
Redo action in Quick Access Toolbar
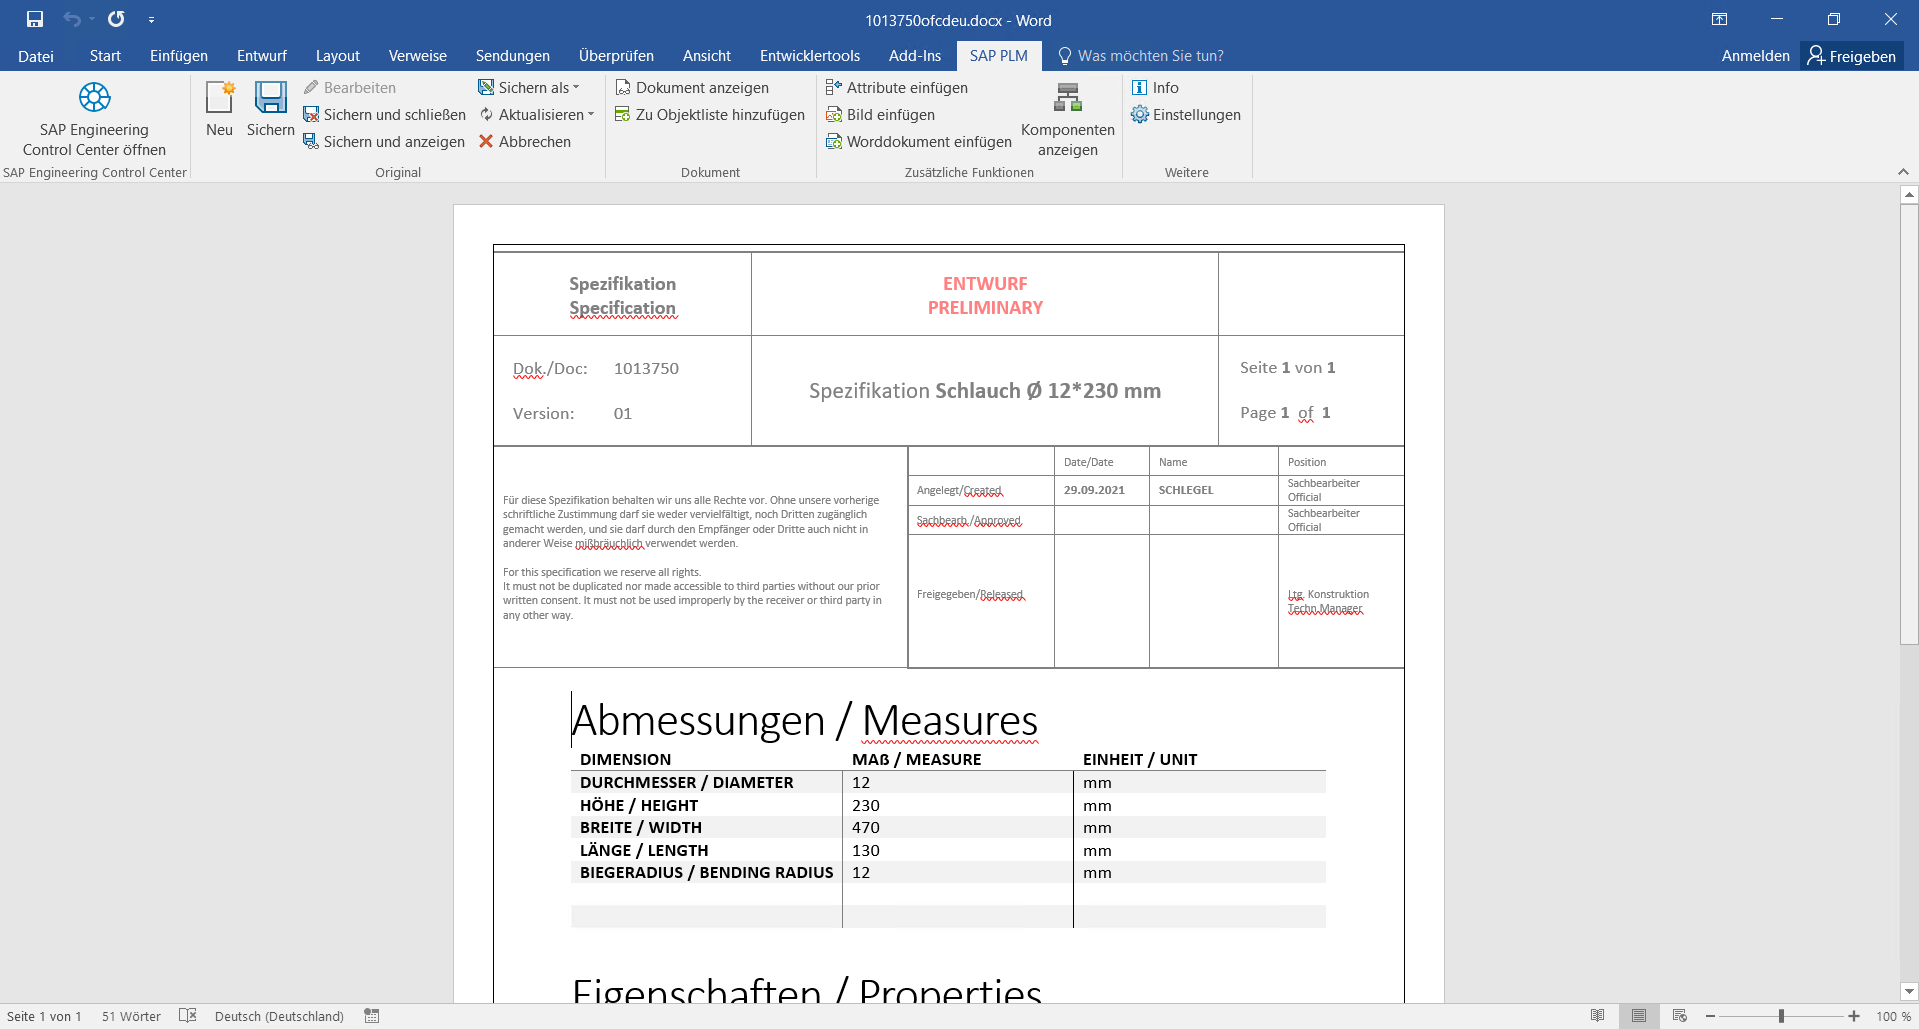coord(116,19)
